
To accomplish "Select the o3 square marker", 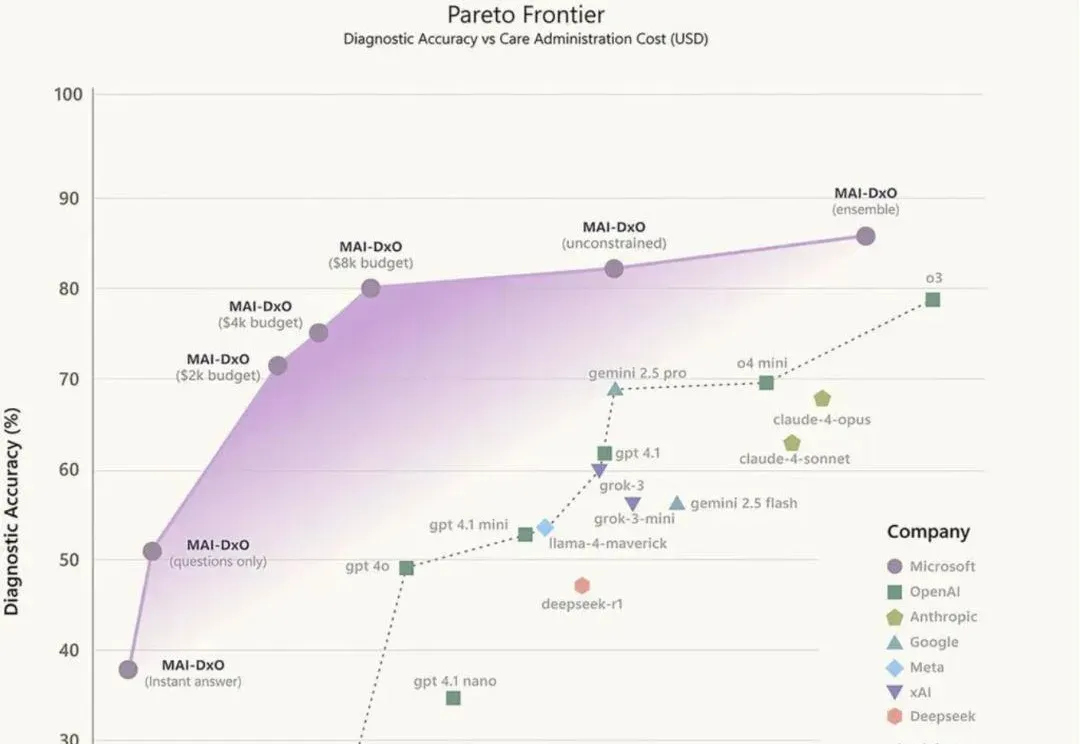I will tap(933, 300).
